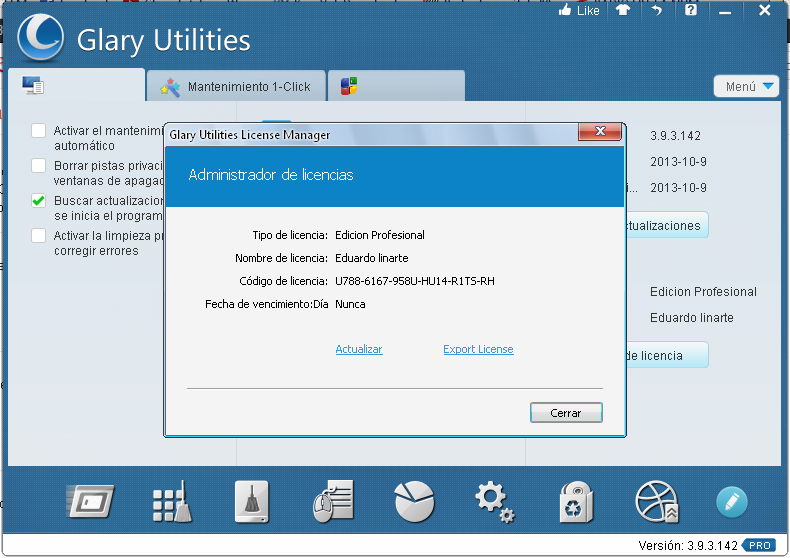Click the Like thumbs-up icon
The image size is (790, 558).
click(565, 10)
